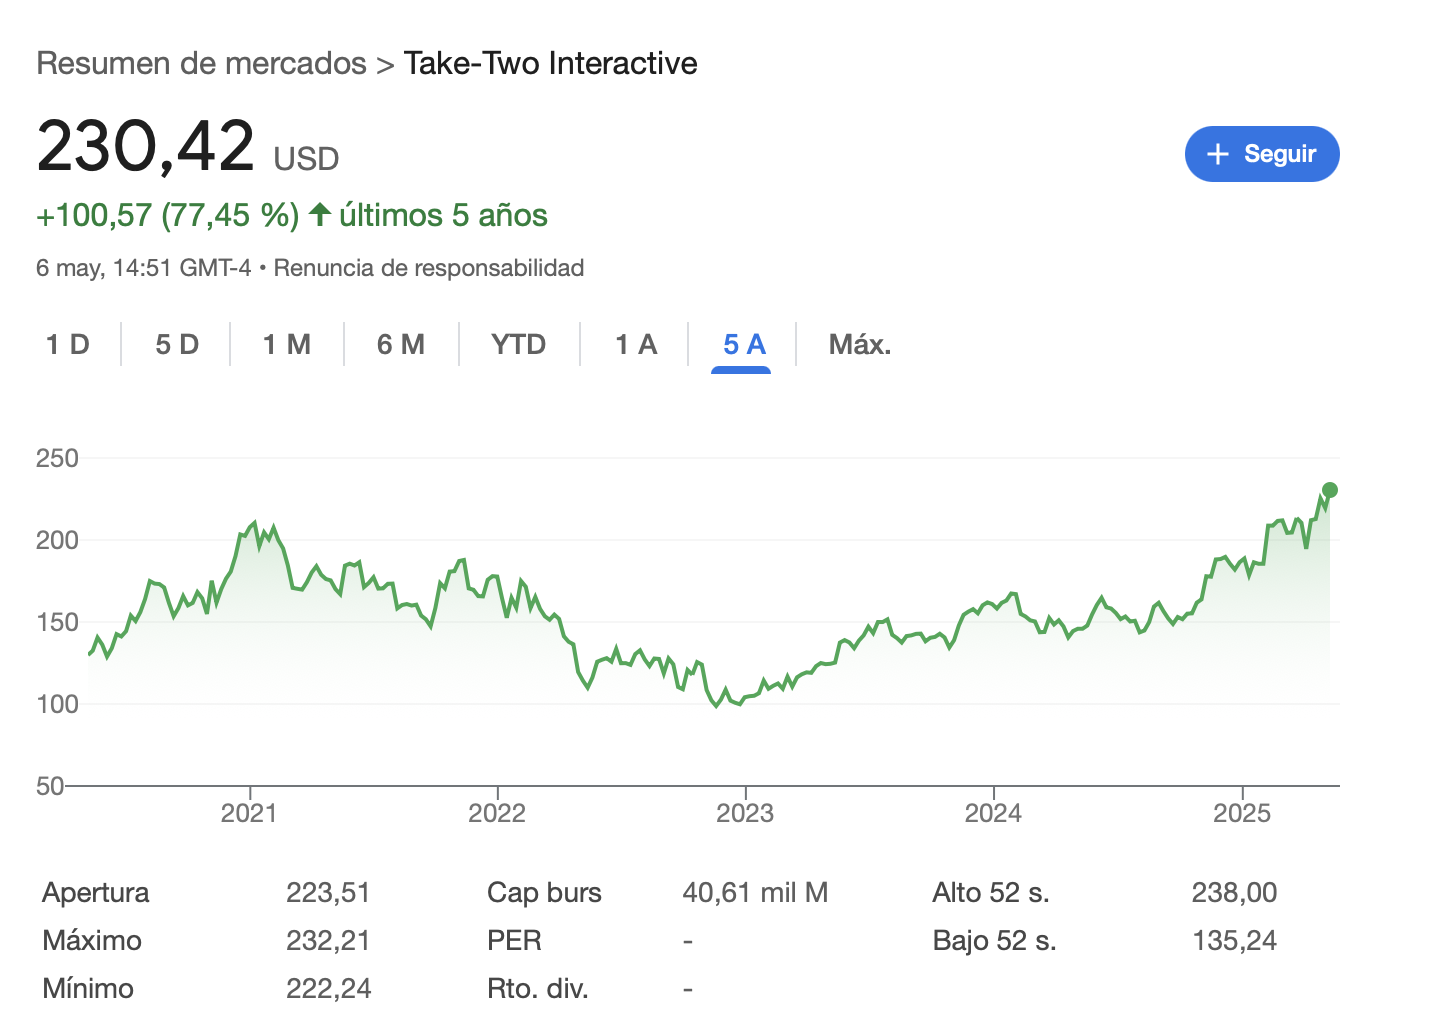Click the Take-Two Interactive title

[551, 63]
